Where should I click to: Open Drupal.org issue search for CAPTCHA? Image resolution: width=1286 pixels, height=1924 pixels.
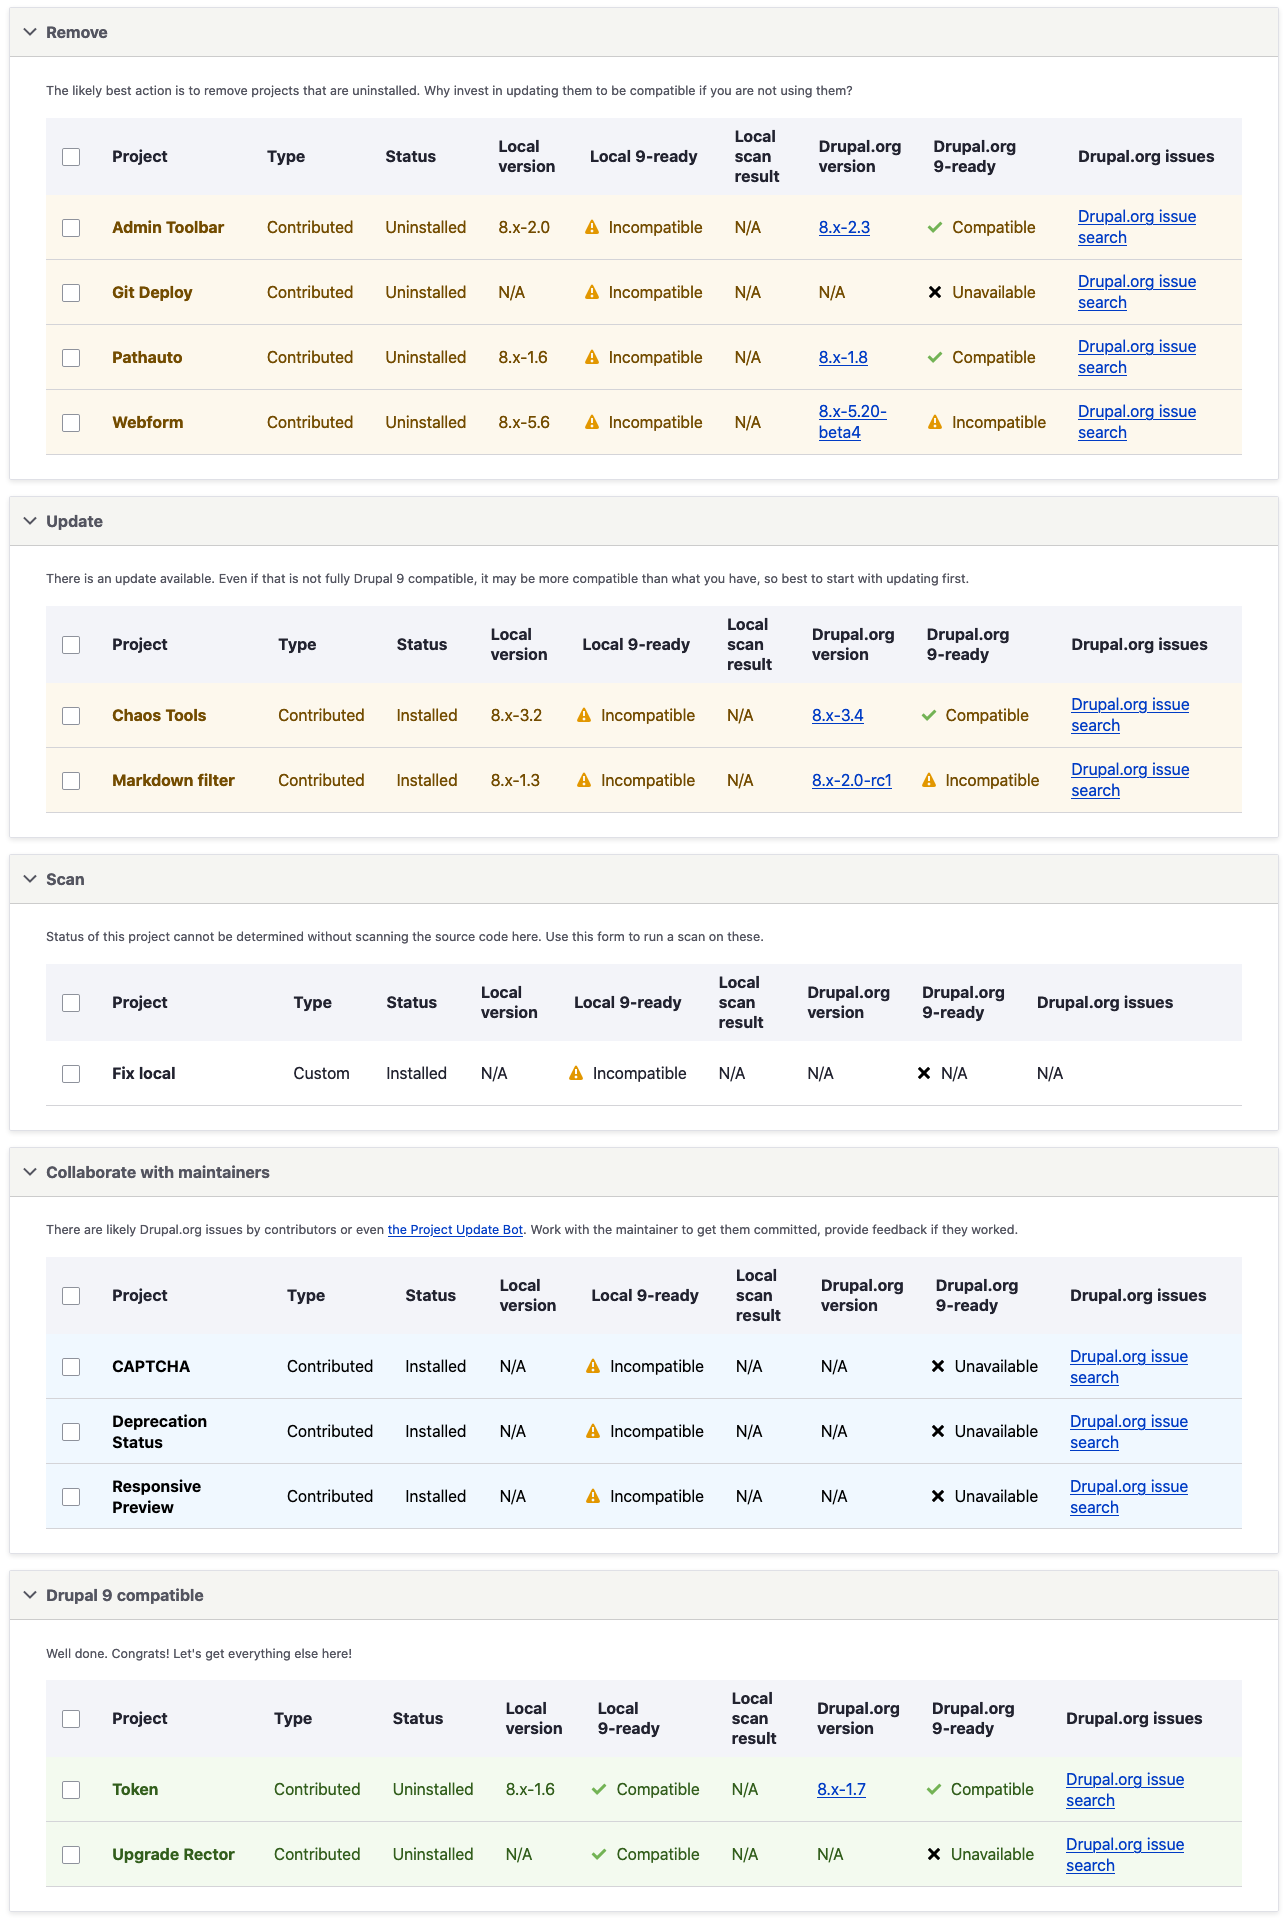coord(1129,1367)
